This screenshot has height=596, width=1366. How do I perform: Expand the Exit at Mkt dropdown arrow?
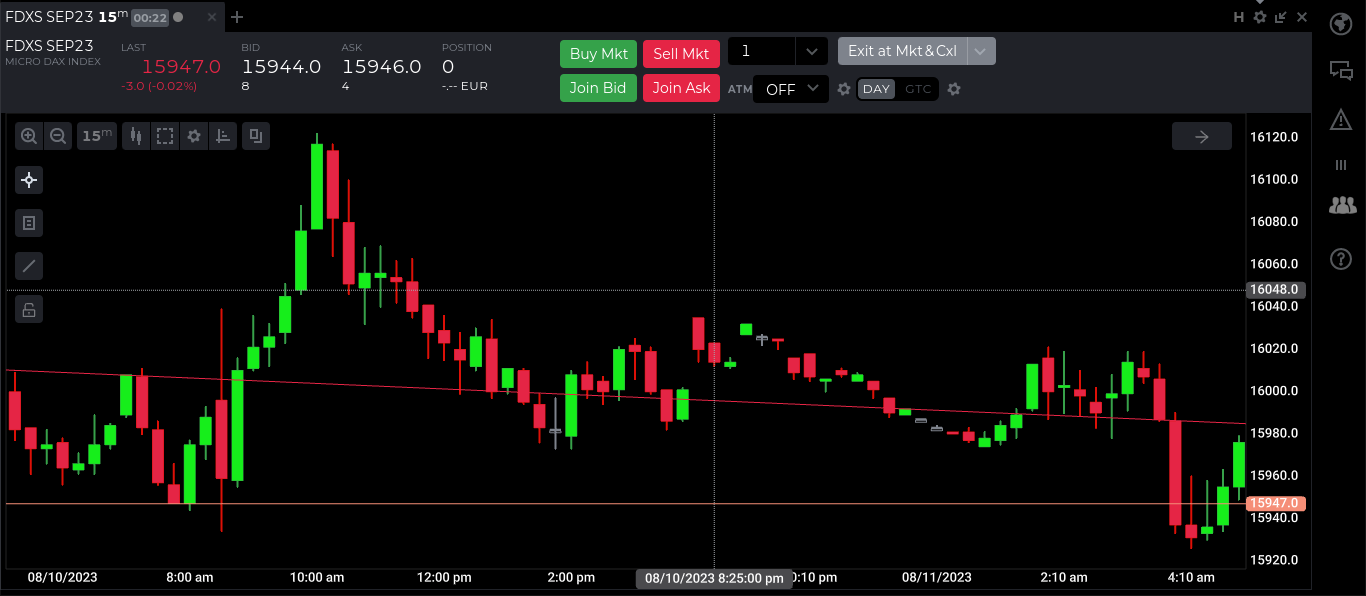click(982, 51)
